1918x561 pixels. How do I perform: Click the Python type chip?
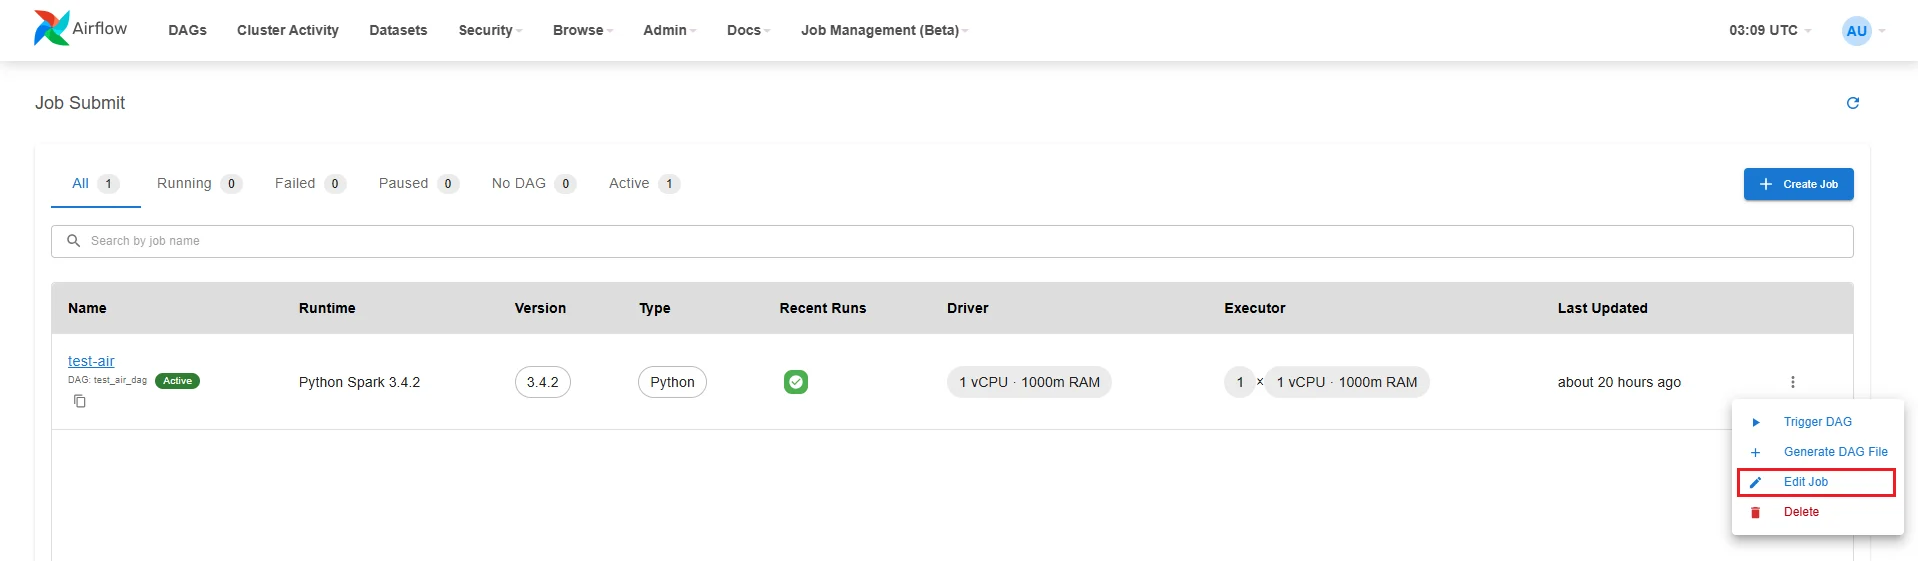click(672, 382)
